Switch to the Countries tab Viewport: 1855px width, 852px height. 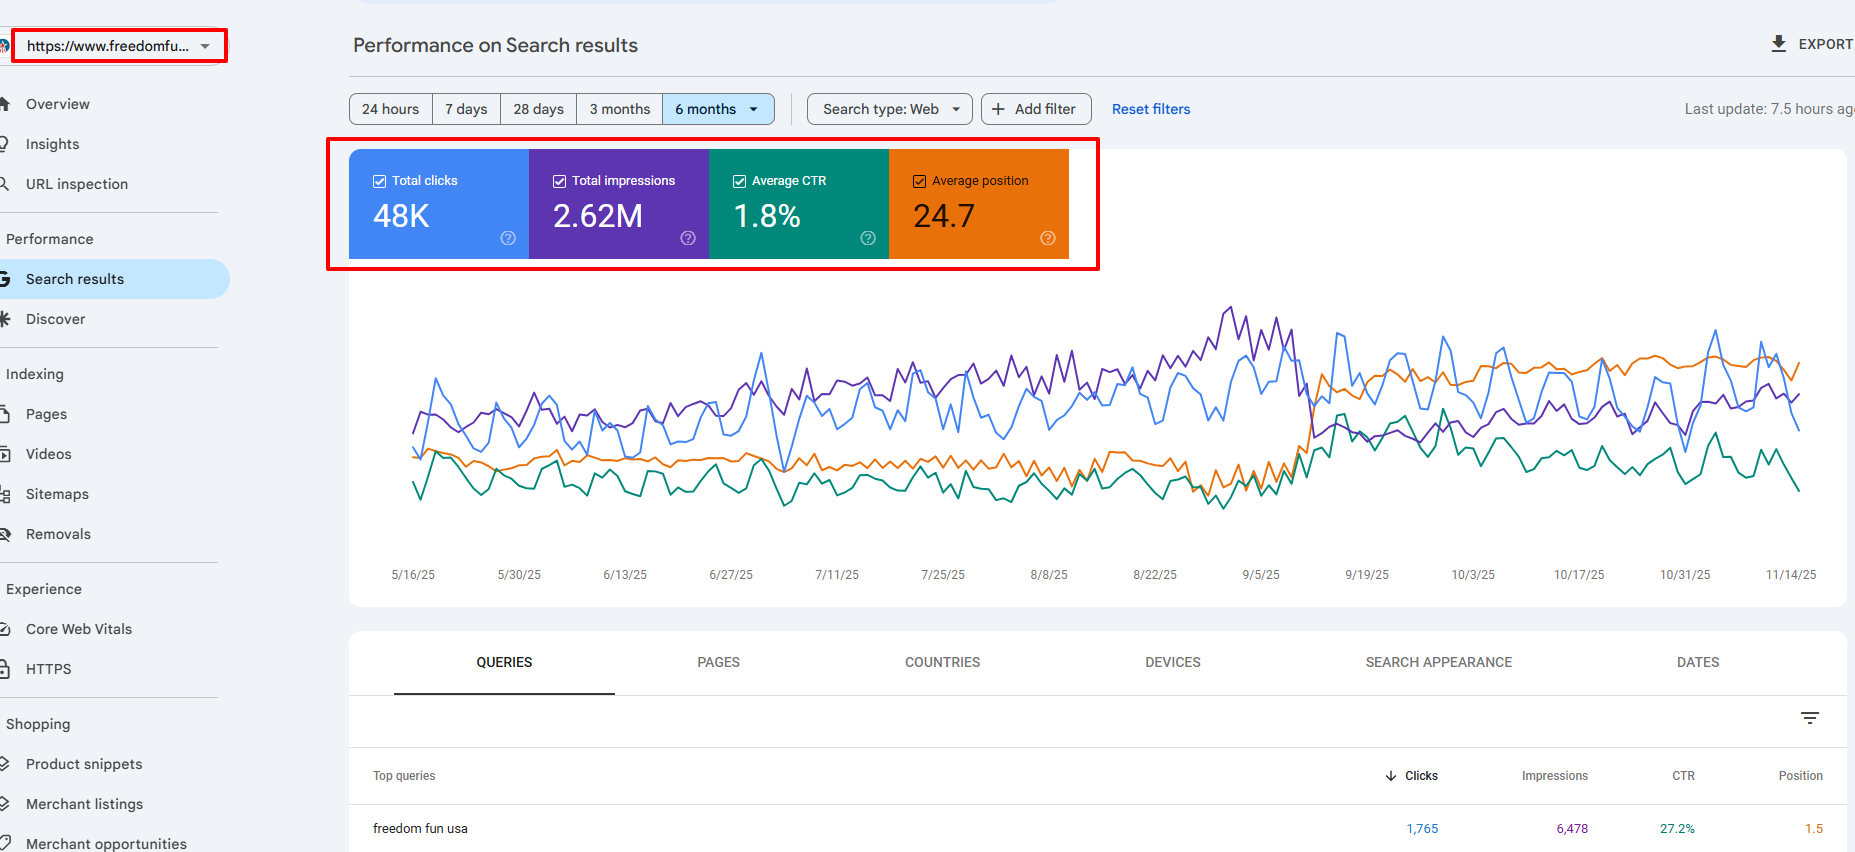coord(942,662)
